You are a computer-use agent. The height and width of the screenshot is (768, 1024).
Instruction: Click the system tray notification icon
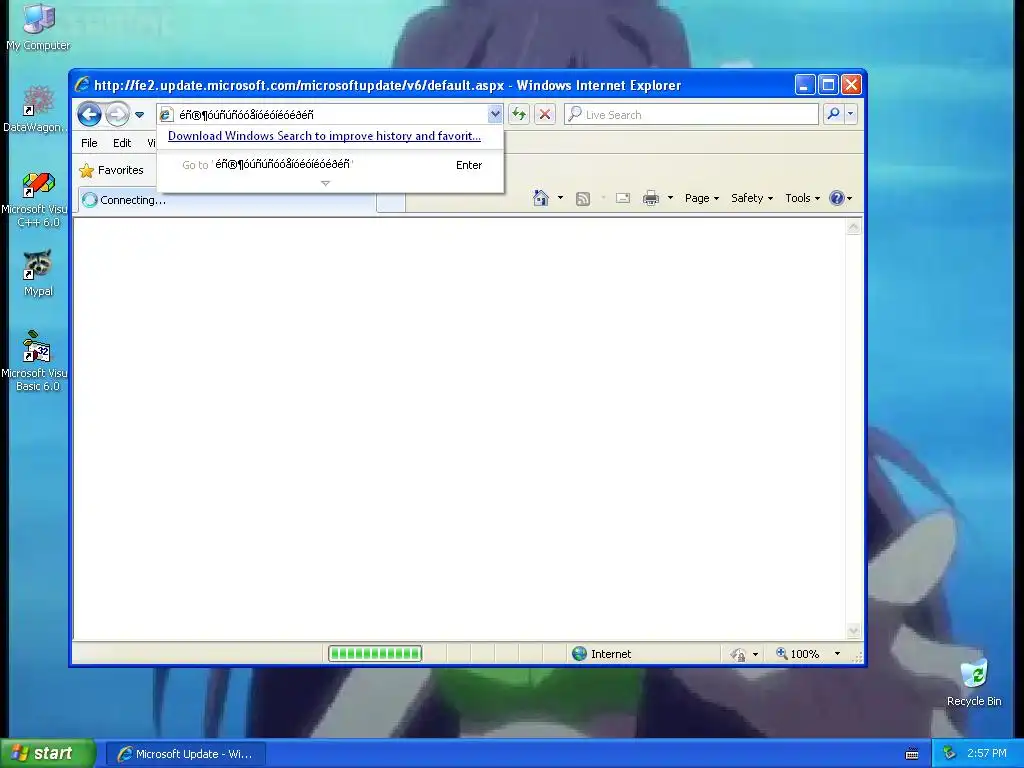949,754
